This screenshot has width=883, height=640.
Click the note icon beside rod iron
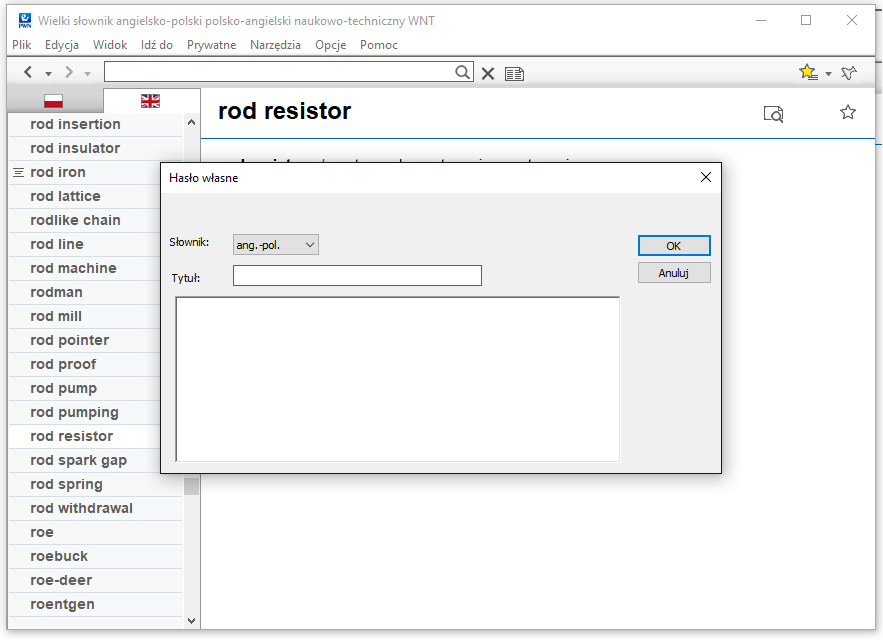pyautogui.click(x=19, y=172)
